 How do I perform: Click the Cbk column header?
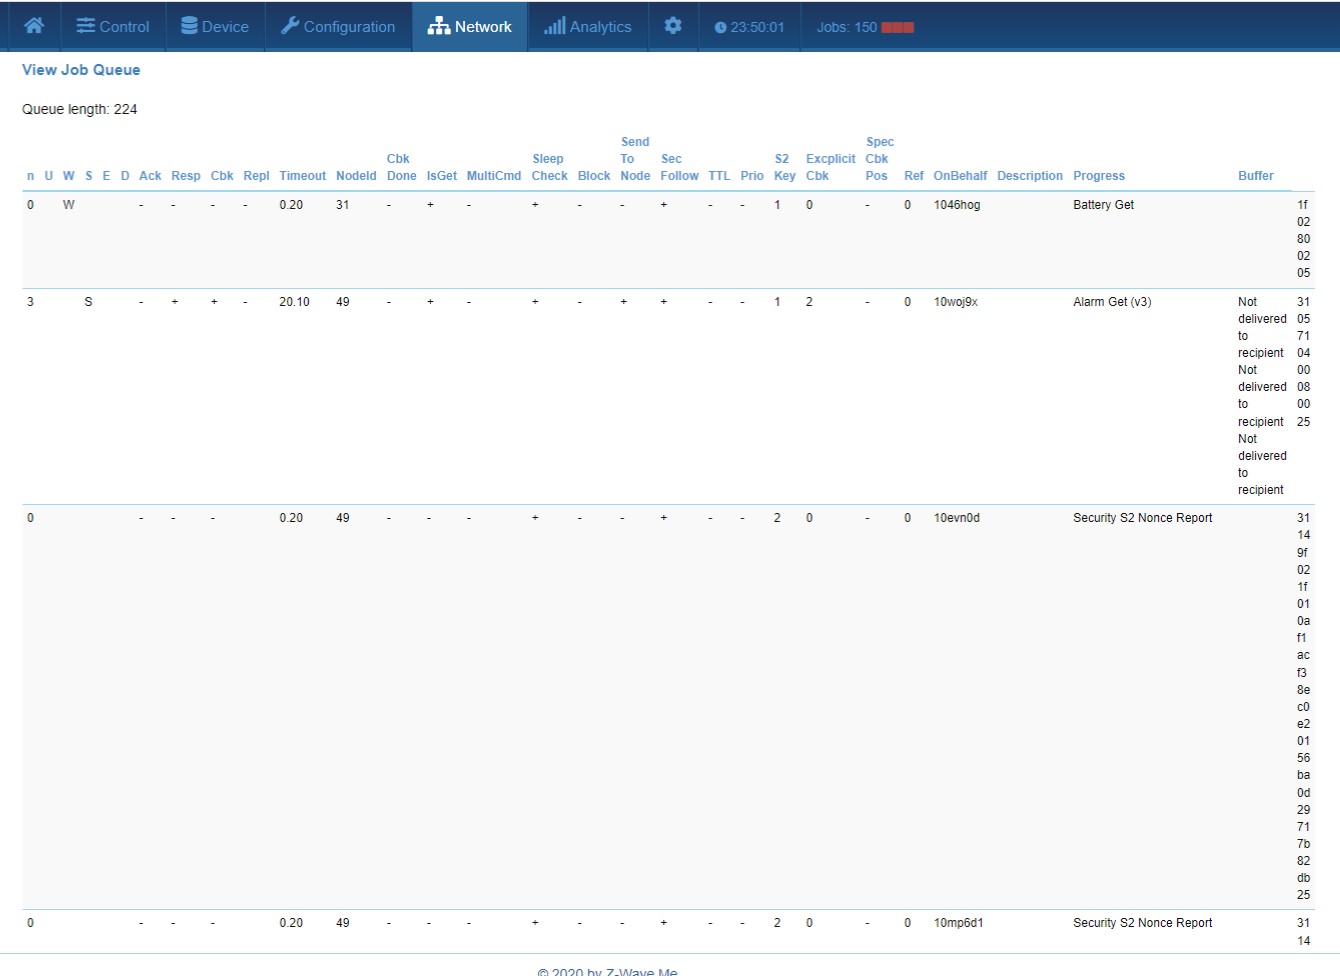pyautogui.click(x=222, y=176)
